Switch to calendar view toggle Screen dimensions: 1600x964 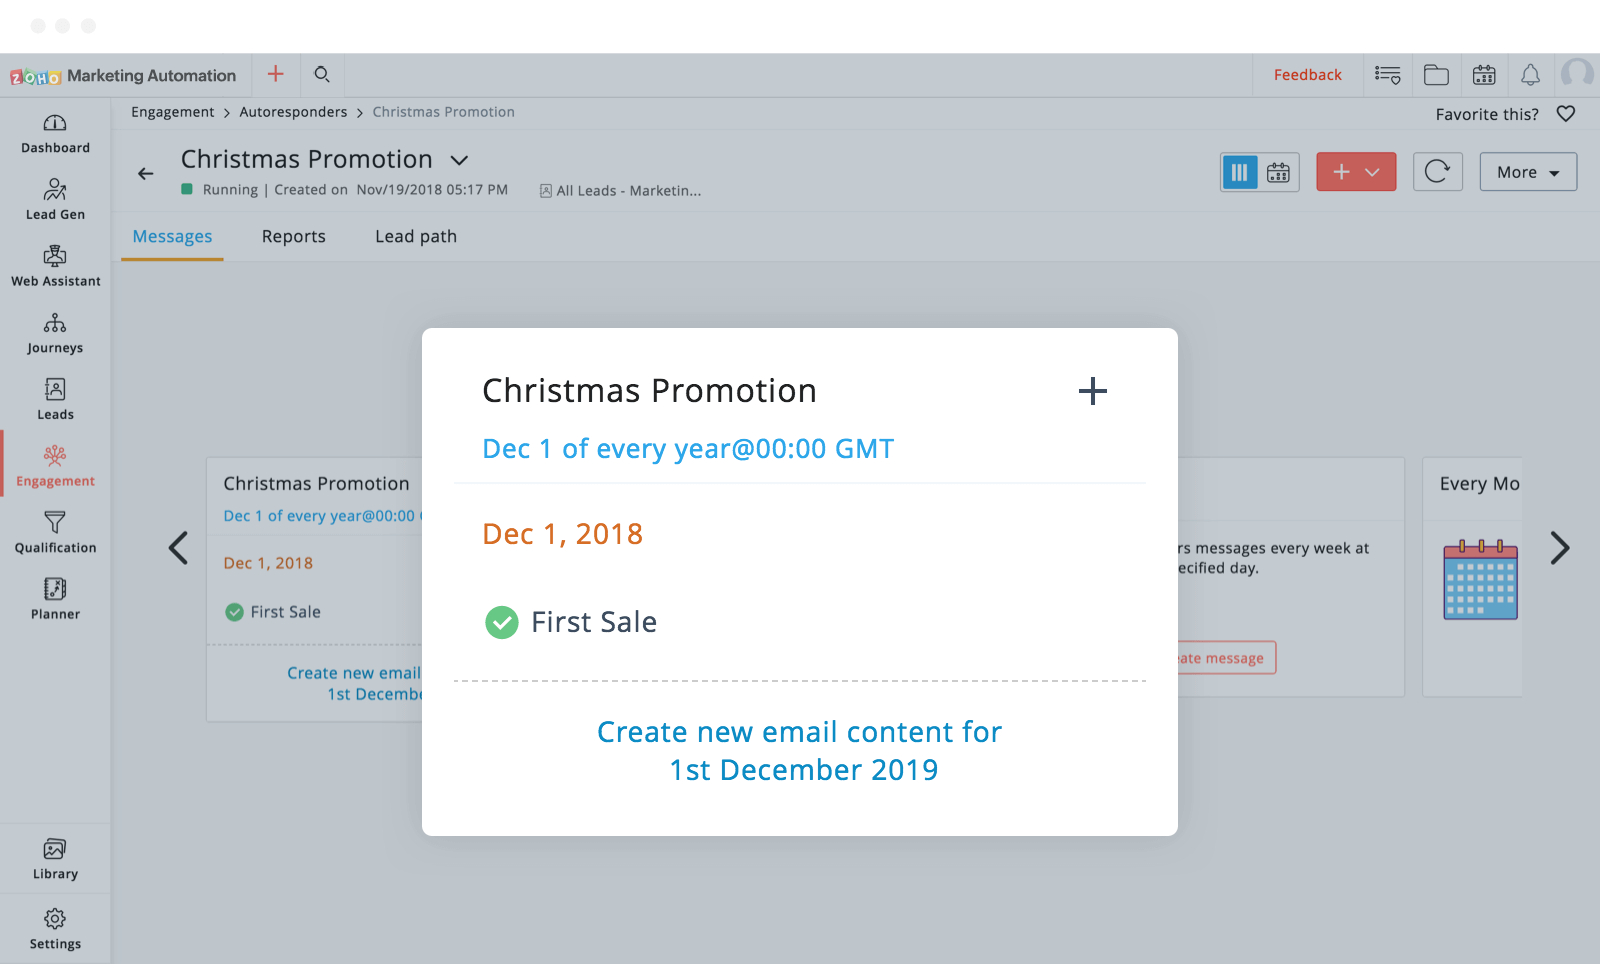[1279, 172]
